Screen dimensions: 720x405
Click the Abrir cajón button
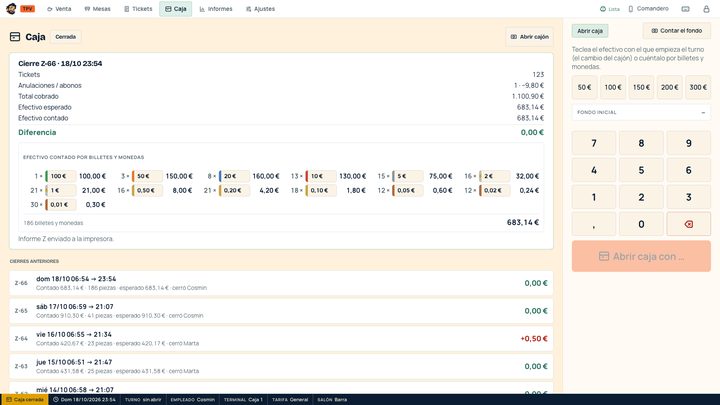(x=529, y=37)
